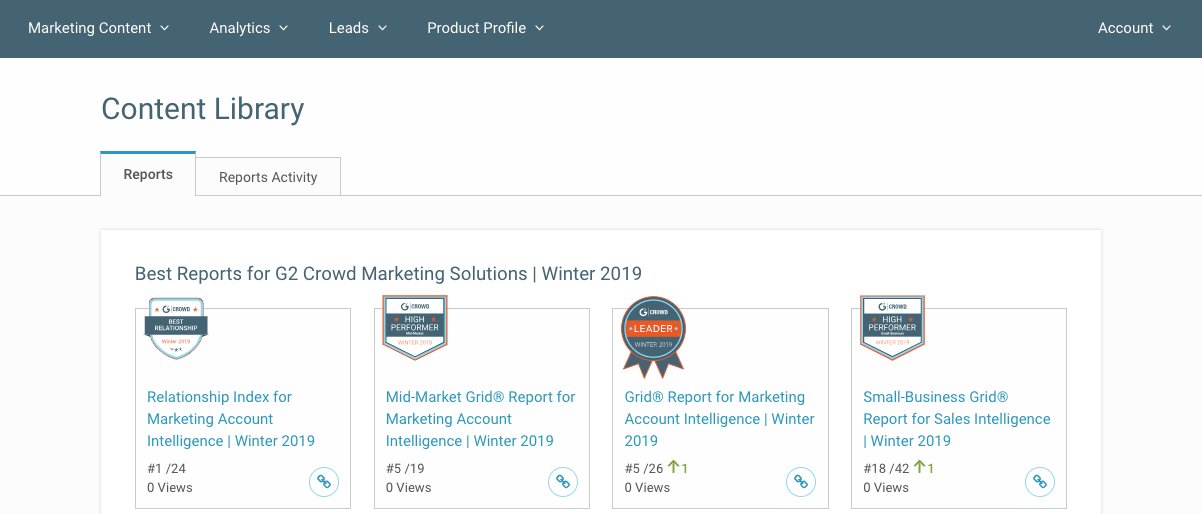This screenshot has width=1202, height=514.
Task: Click 0 Views under Small-Business Grid report
Action: point(886,488)
